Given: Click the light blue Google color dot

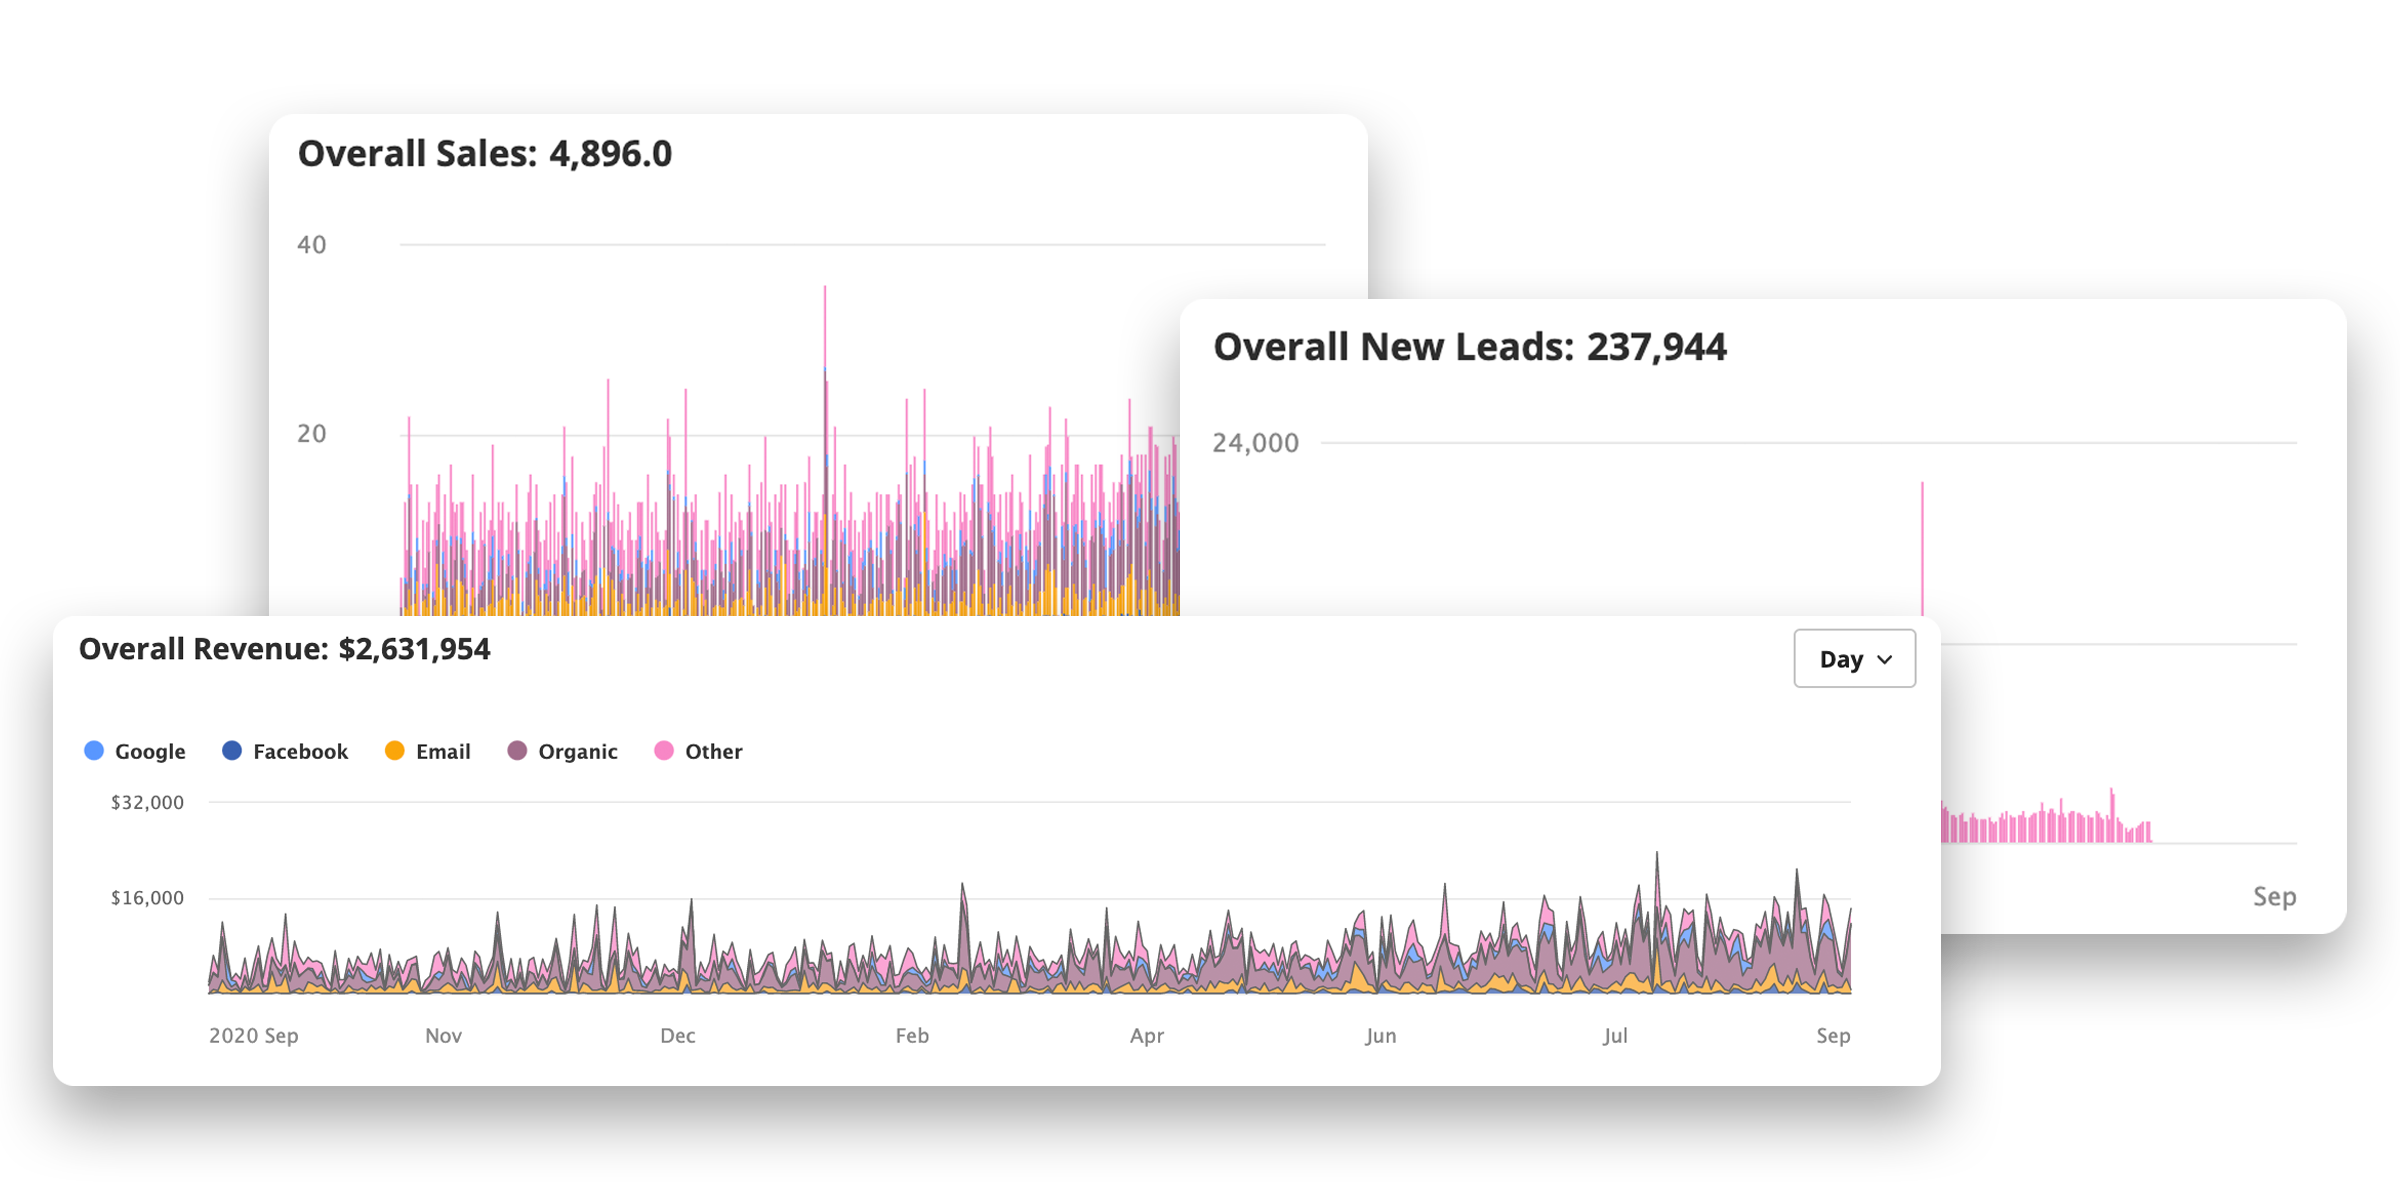Looking at the screenshot, I should [94, 751].
